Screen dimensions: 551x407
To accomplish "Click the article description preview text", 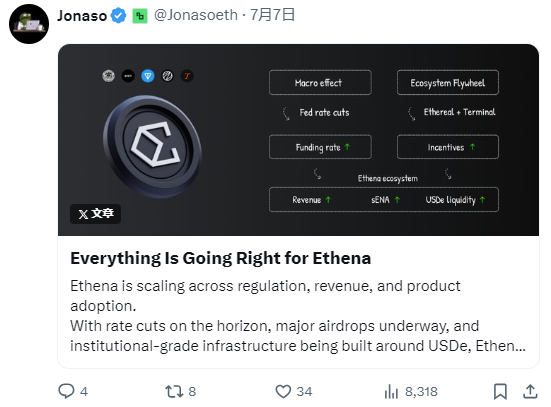I will [298, 316].
